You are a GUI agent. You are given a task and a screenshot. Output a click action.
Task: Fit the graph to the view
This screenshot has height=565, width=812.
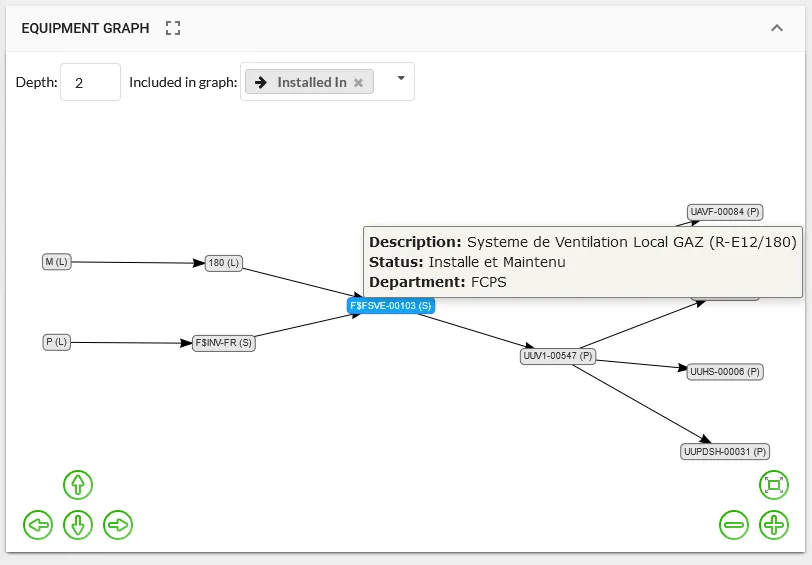coord(774,485)
